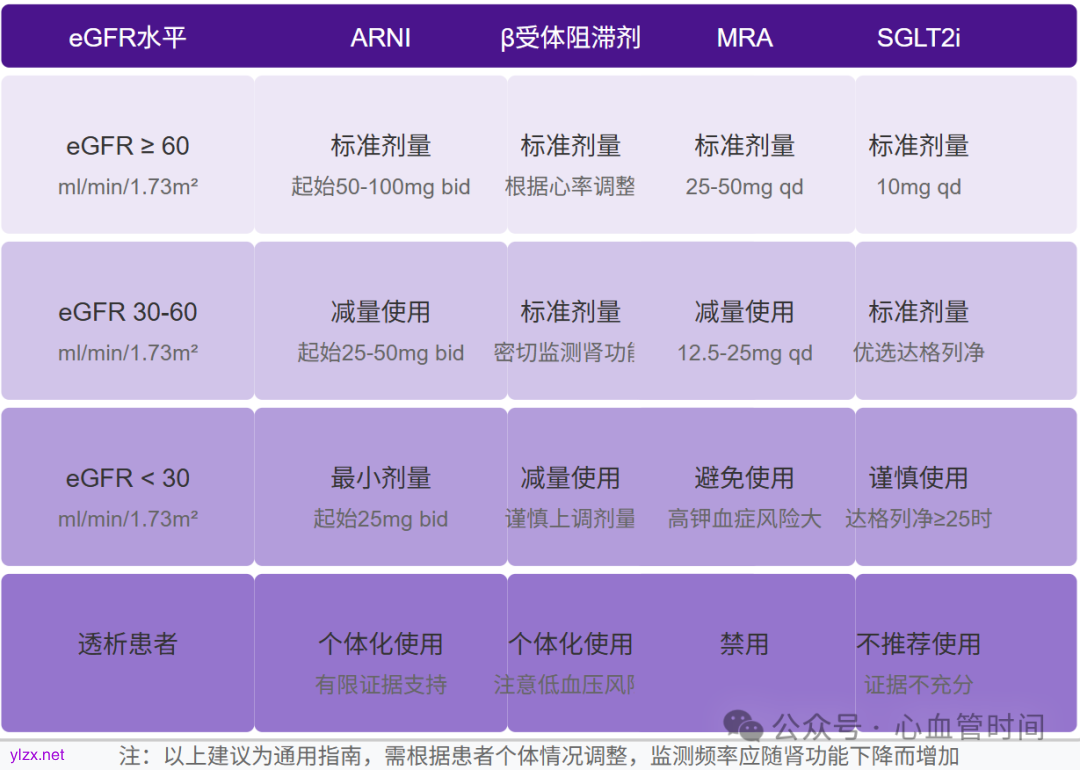Screen dimensions: 1080x770
Task: Select the 优选达格列净 text cell
Action: (x=918, y=353)
